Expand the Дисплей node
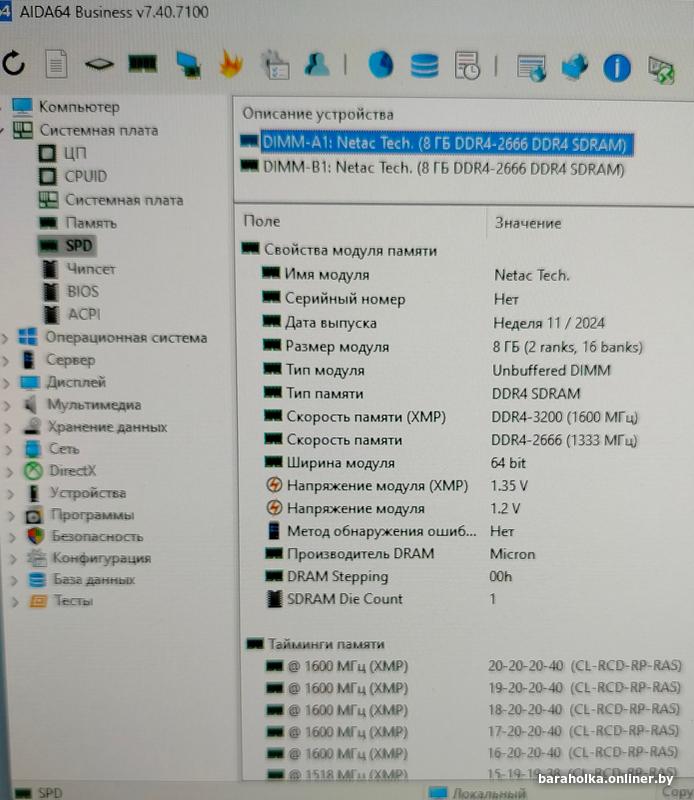Screen dimensions: 694x800 [x=6, y=383]
